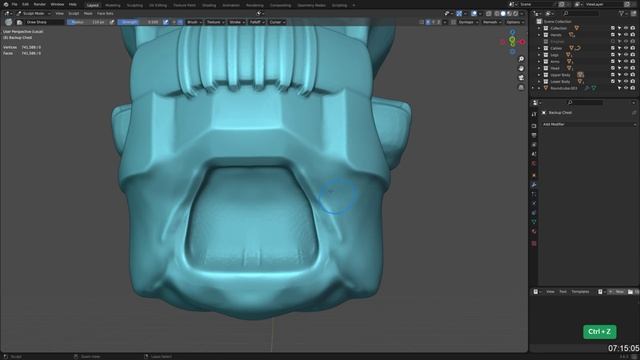Open the Dyntopo dropdown
Viewport: 640px width, 360px height.
tap(468, 22)
